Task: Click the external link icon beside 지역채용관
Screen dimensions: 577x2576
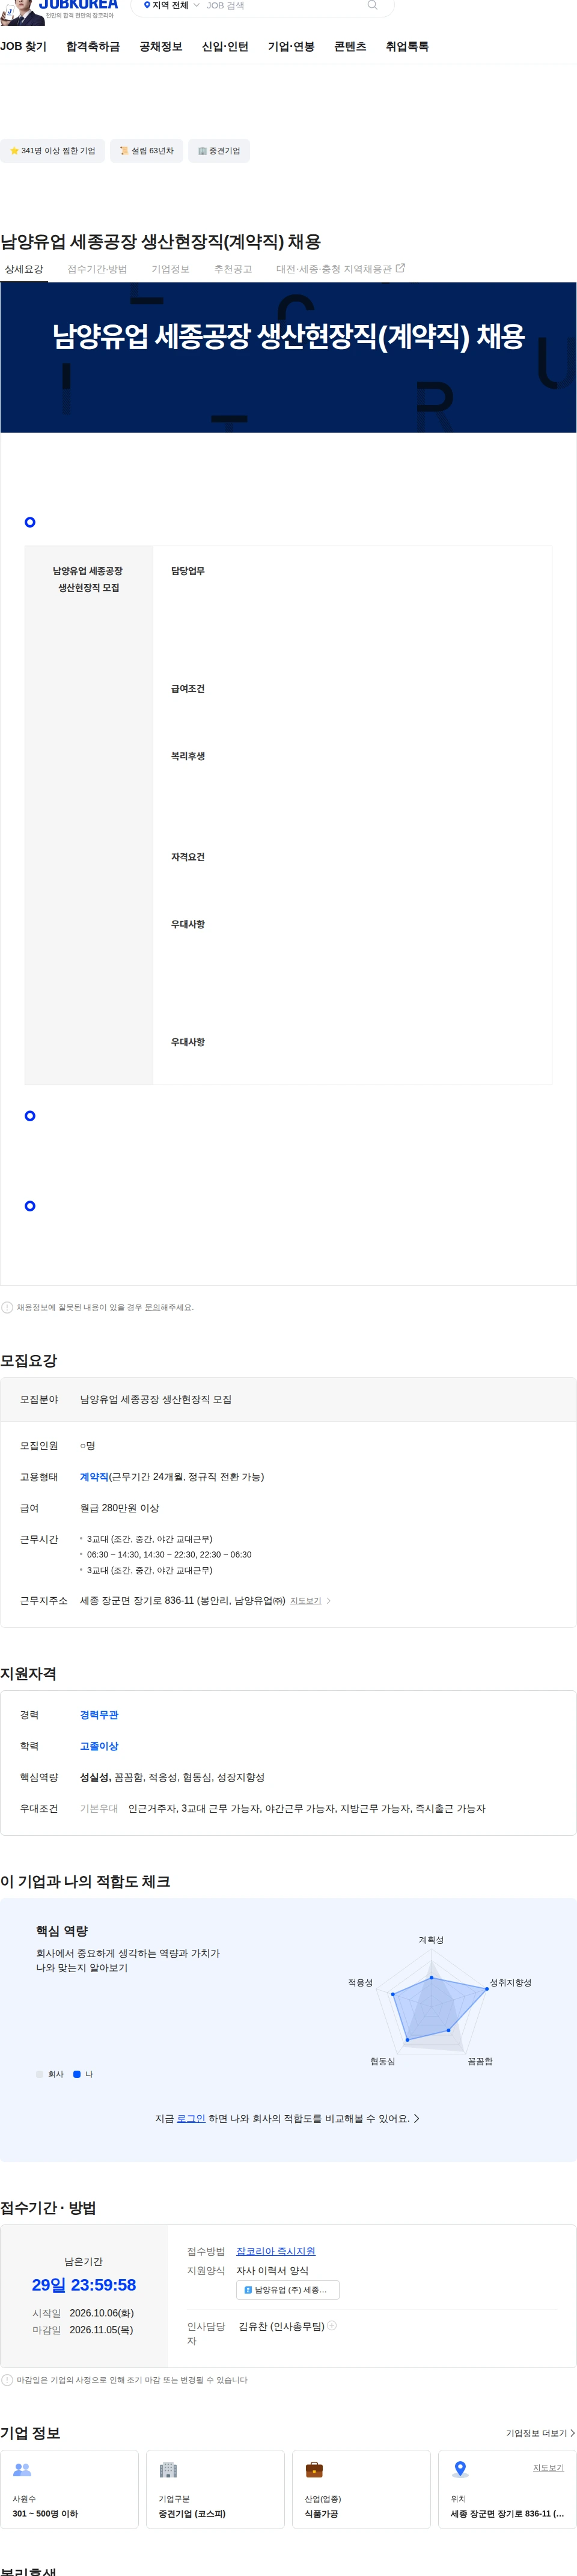Action: [x=401, y=268]
